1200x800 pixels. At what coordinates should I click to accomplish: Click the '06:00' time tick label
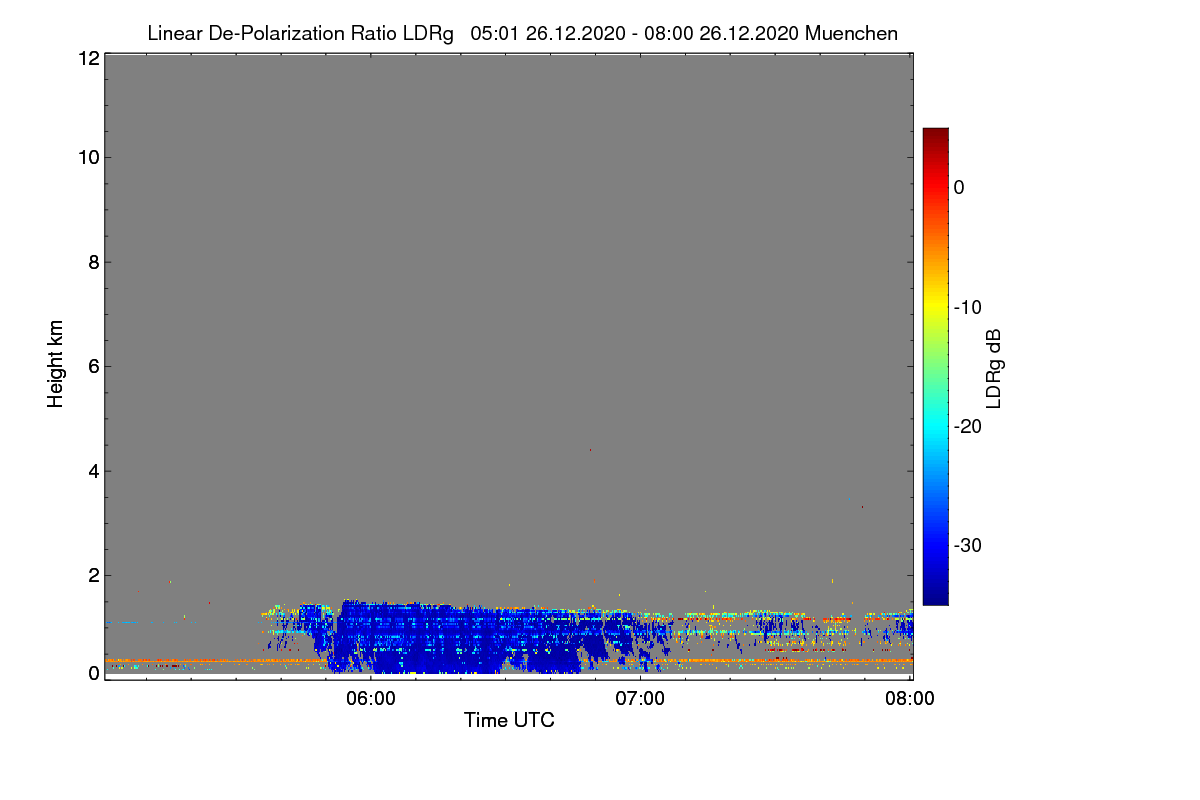click(x=370, y=699)
